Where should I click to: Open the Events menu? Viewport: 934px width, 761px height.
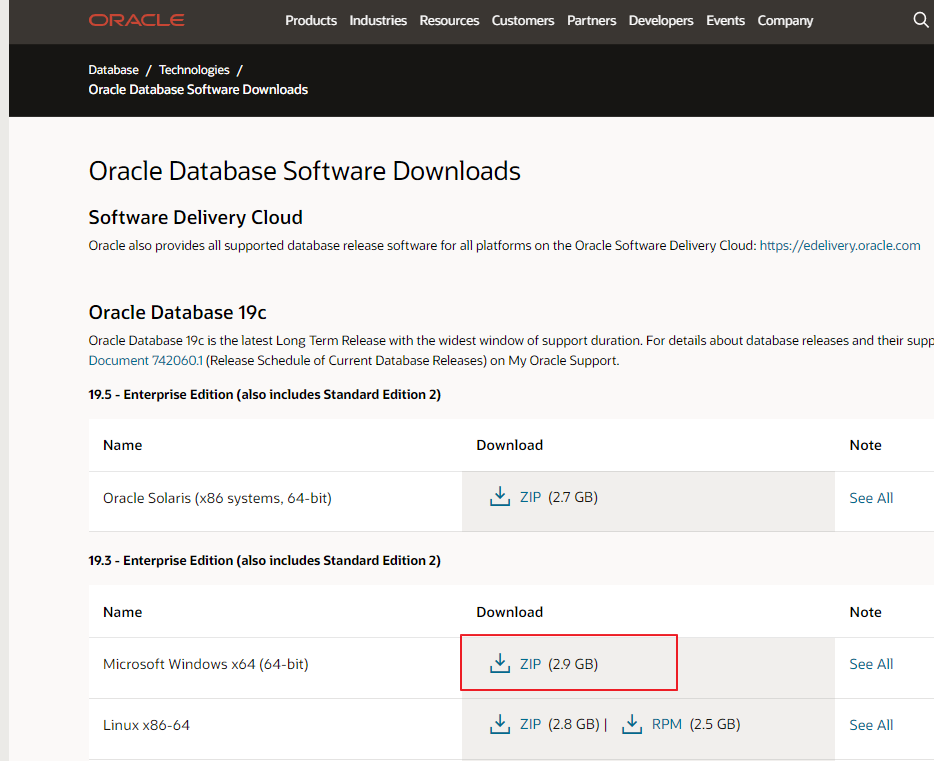pos(726,20)
